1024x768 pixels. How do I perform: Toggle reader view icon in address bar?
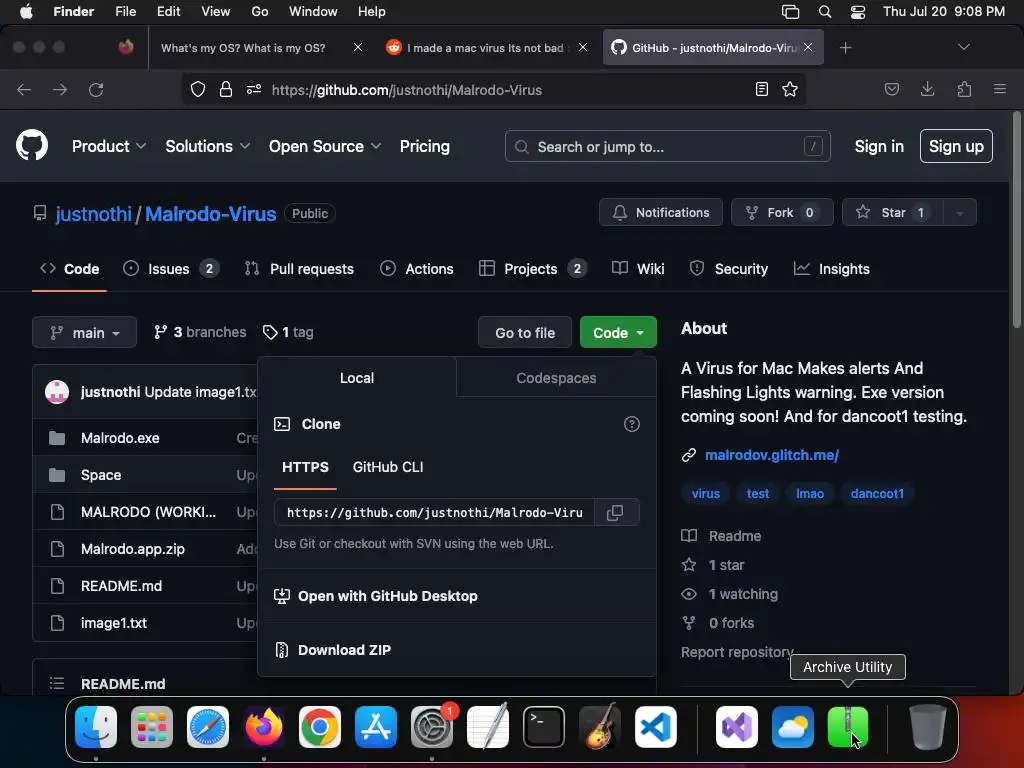tap(761, 89)
